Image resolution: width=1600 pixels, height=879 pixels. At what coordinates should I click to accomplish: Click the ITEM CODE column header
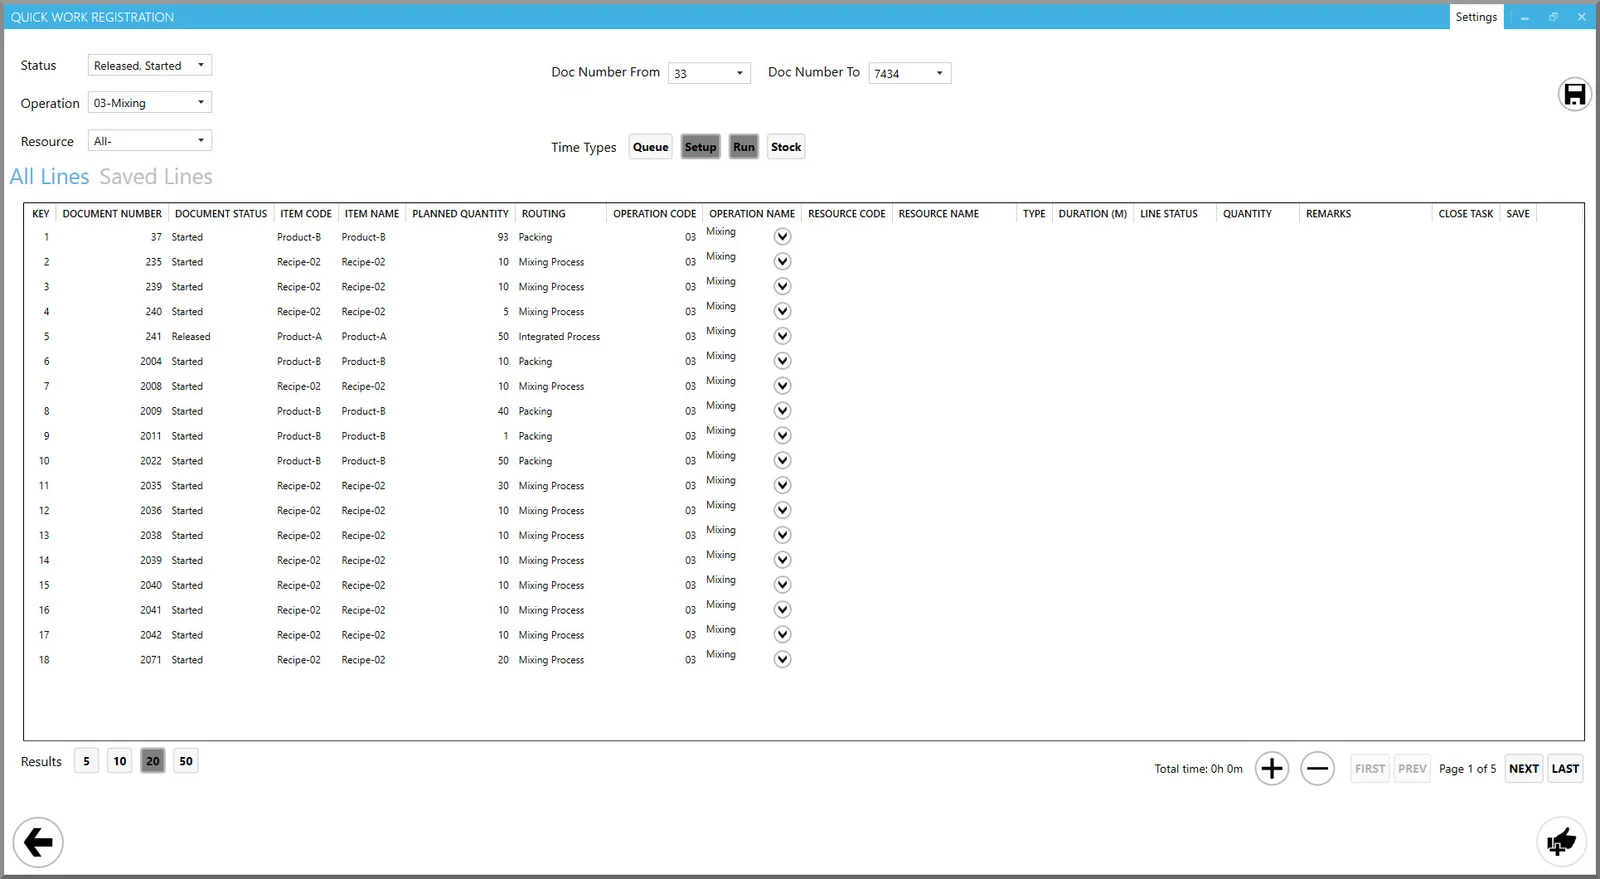coord(306,213)
